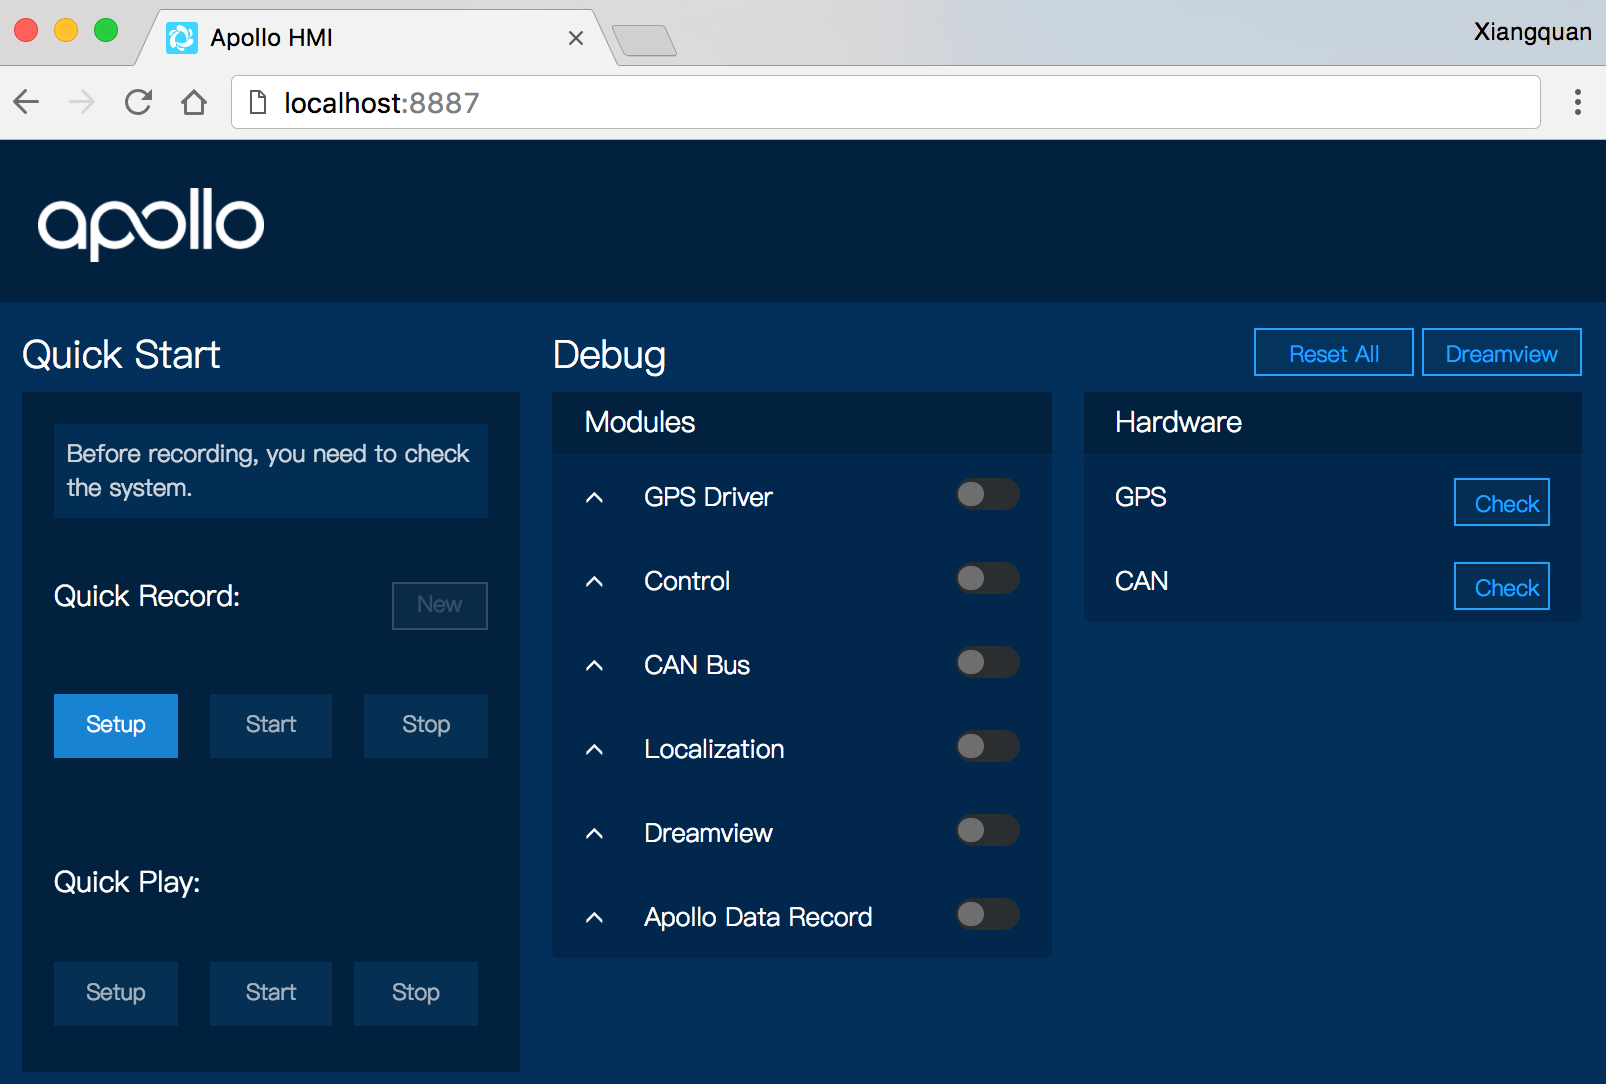The height and width of the screenshot is (1084, 1606).
Task: Click the Xiangquan profile name
Action: coord(1532,32)
